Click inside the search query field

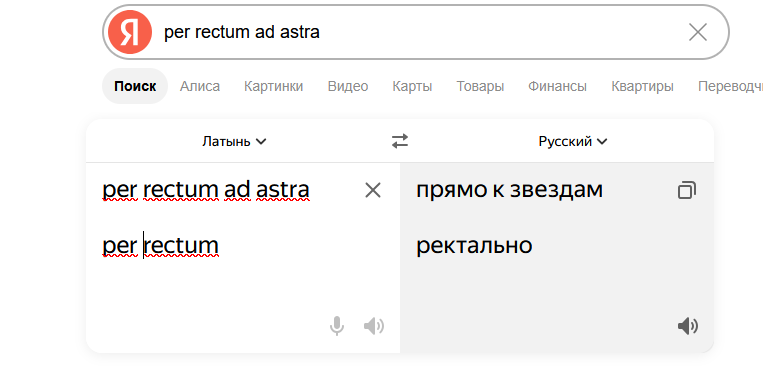(418, 33)
